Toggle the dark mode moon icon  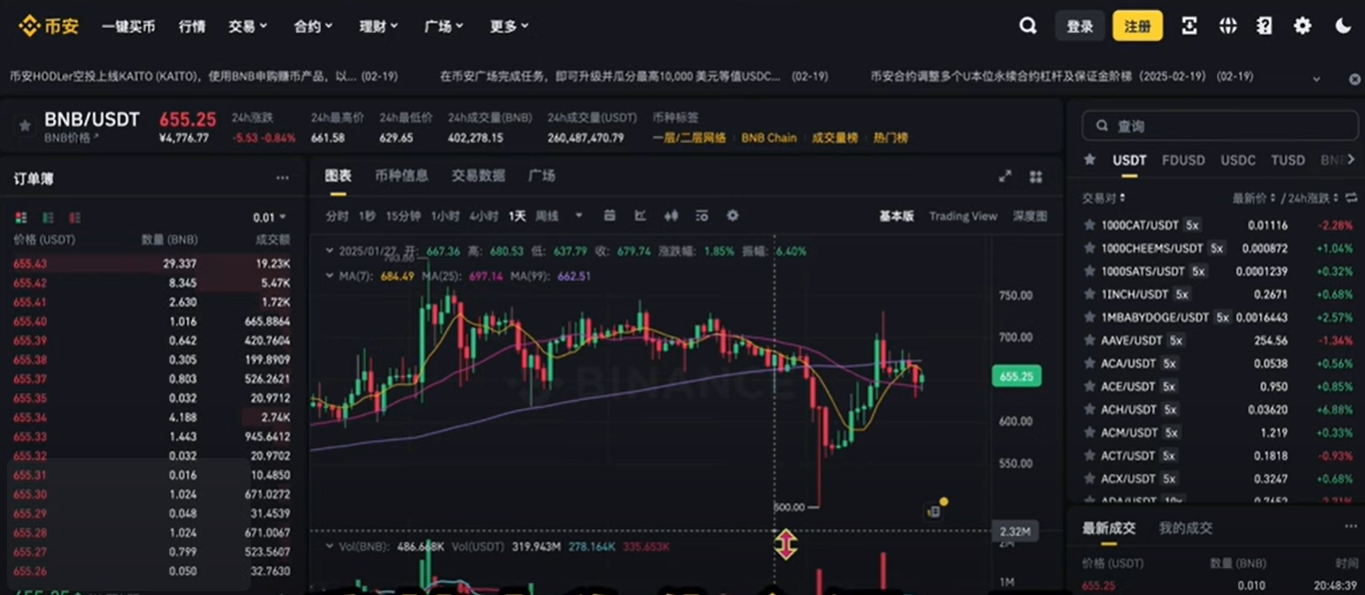coord(1343,26)
